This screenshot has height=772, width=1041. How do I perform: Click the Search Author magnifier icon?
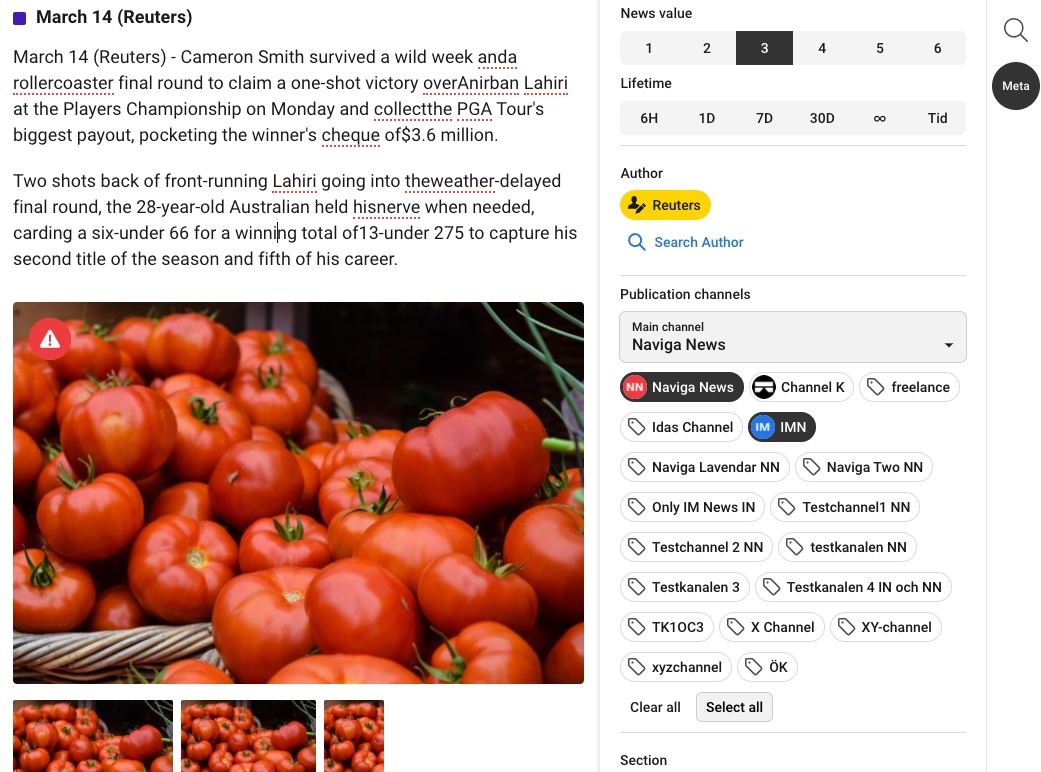[x=636, y=242]
